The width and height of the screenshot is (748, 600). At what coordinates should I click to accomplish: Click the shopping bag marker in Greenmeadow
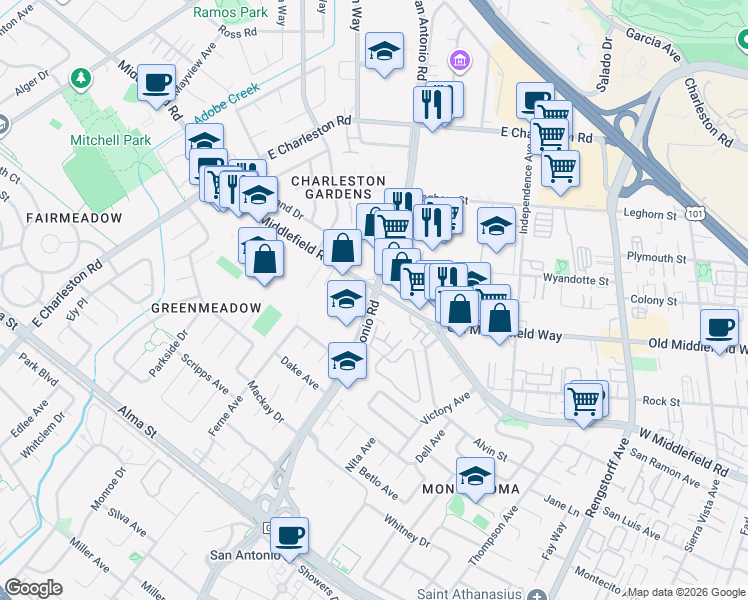pos(264,260)
